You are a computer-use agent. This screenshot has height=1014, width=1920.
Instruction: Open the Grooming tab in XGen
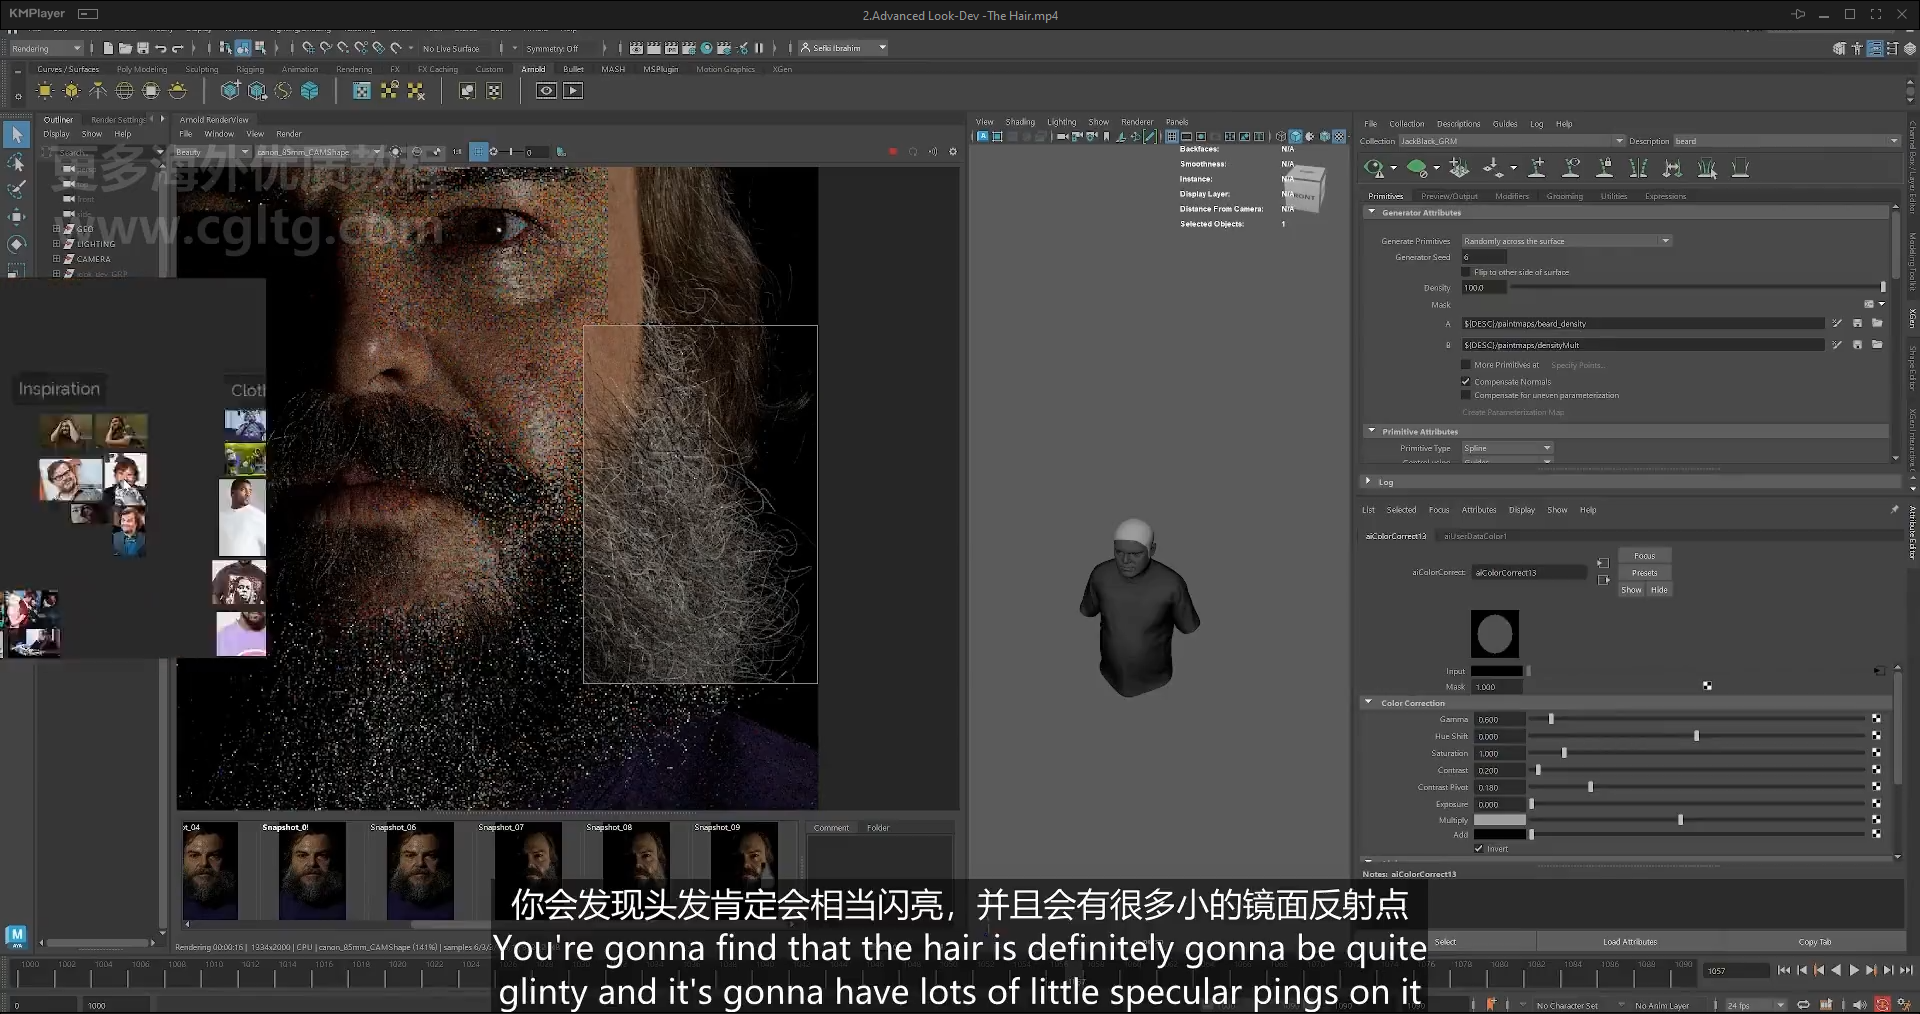pyautogui.click(x=1564, y=196)
